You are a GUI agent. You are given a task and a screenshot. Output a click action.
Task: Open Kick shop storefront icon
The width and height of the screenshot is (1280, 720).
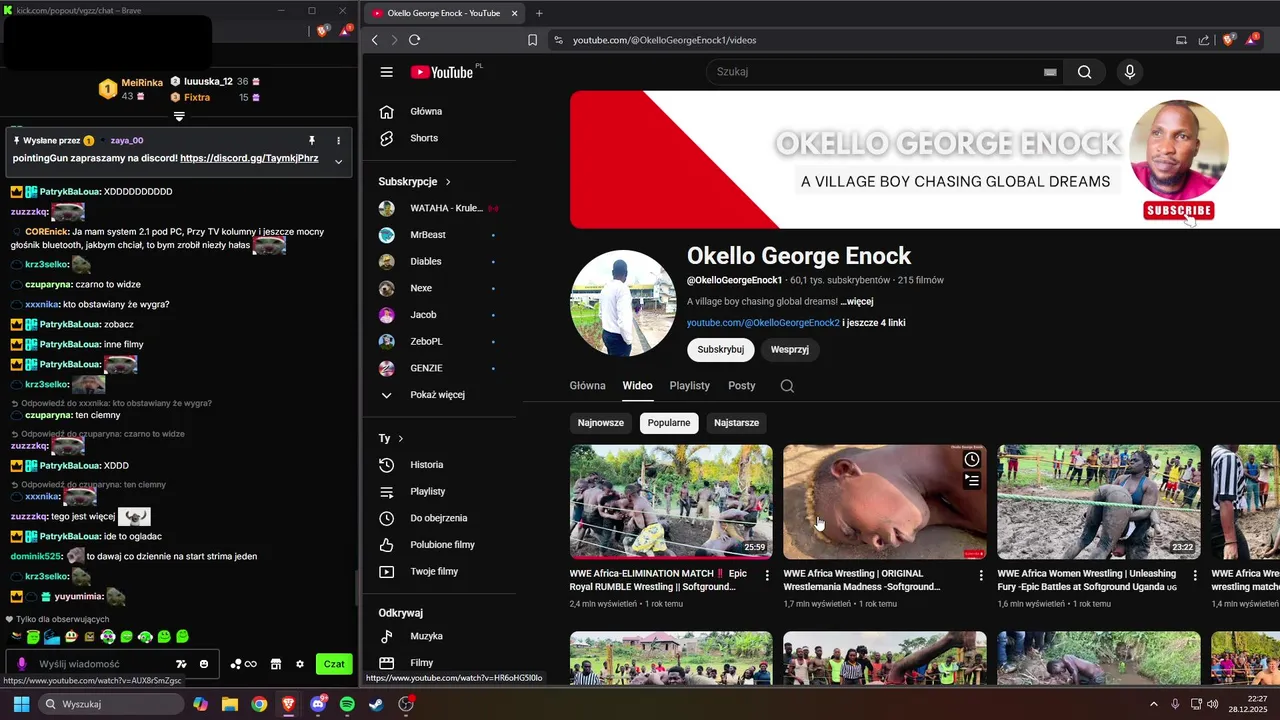276,664
